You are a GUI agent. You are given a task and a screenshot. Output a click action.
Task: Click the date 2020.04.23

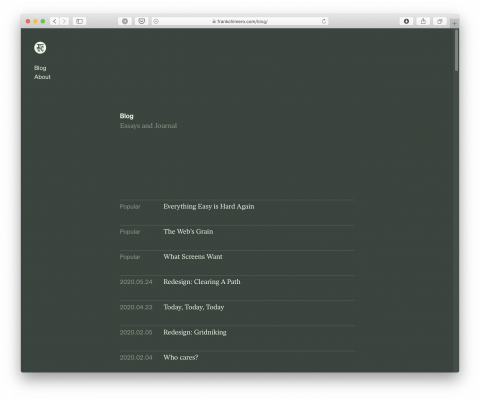(x=136, y=307)
